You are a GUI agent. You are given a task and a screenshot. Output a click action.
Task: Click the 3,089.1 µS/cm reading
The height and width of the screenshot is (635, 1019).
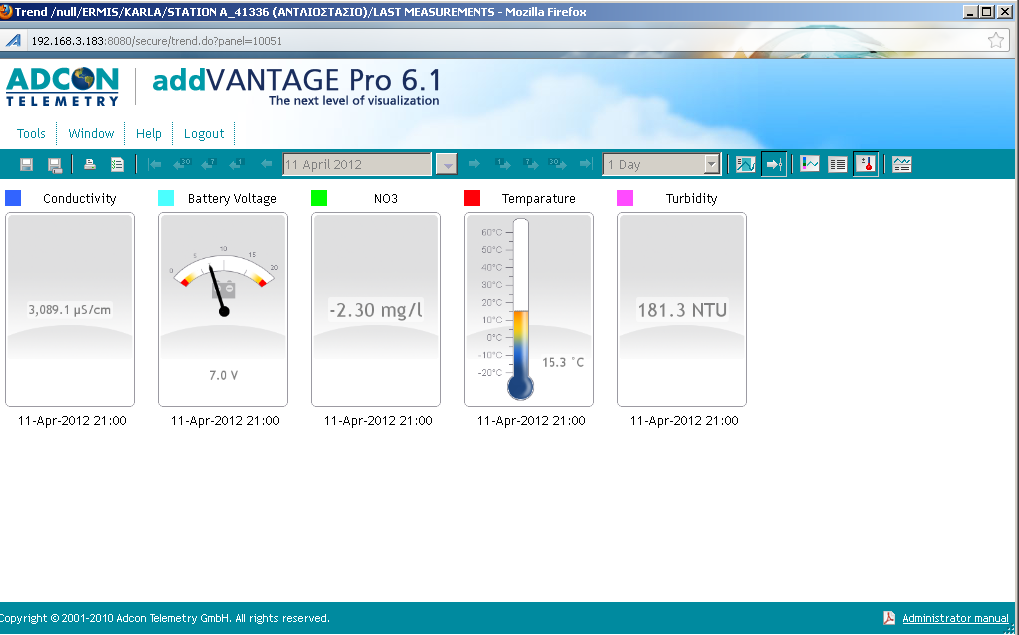[x=70, y=310]
